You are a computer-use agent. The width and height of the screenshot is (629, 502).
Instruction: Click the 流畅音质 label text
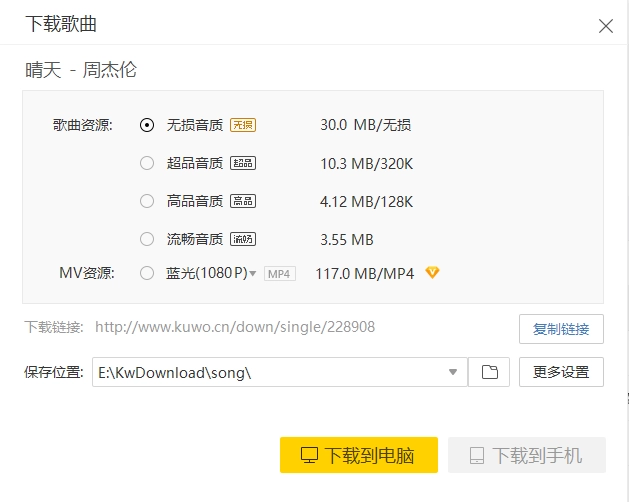click(195, 239)
